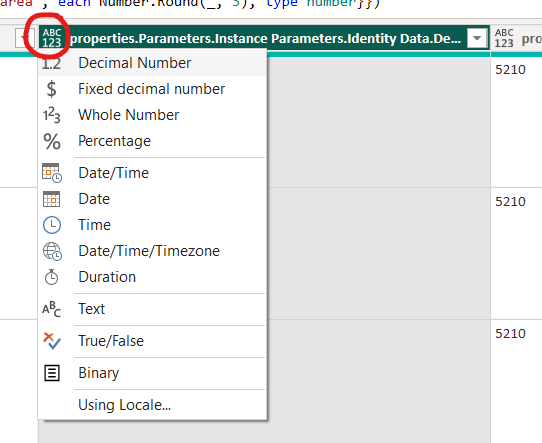Click the dollar sign Fixed decimal number icon

[x=52, y=89]
